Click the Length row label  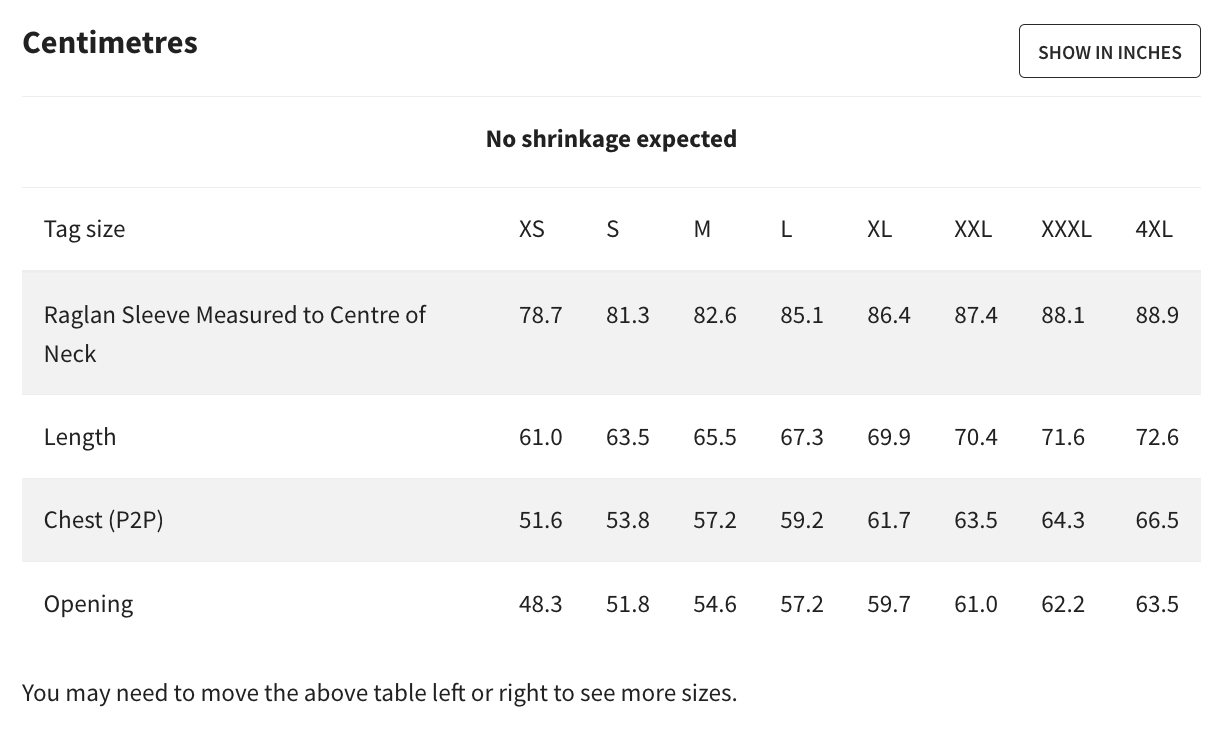[80, 437]
